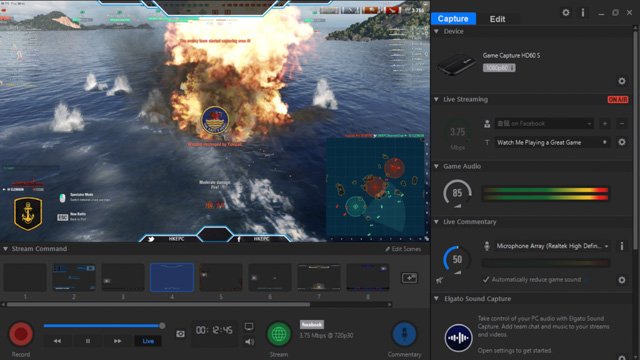The width and height of the screenshot is (640, 360).
Task: Take a snapshot with the camera icon
Action: coord(180,334)
